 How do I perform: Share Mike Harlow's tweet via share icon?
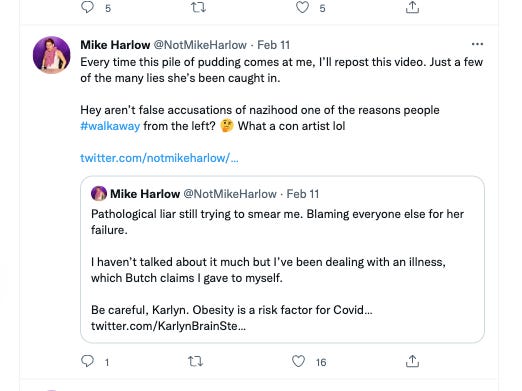point(412,361)
